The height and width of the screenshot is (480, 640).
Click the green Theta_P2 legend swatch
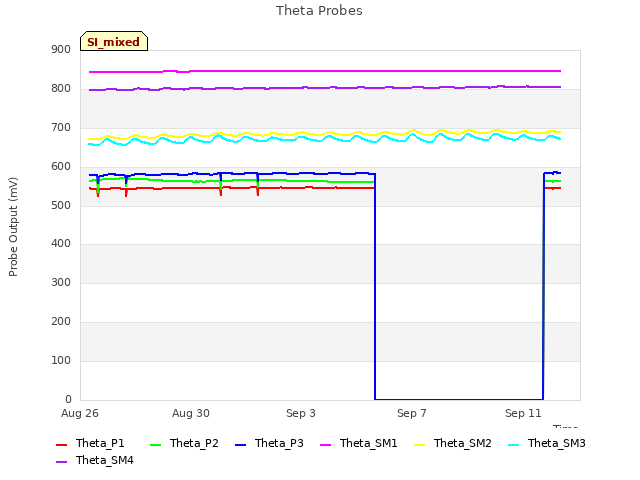pos(156,444)
